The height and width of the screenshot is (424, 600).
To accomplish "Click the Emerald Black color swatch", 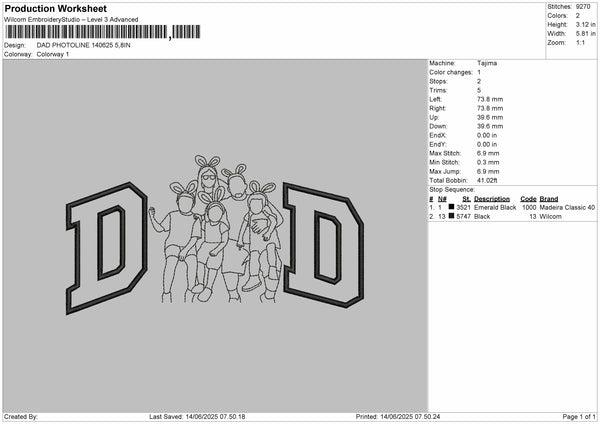I will click(x=452, y=207).
